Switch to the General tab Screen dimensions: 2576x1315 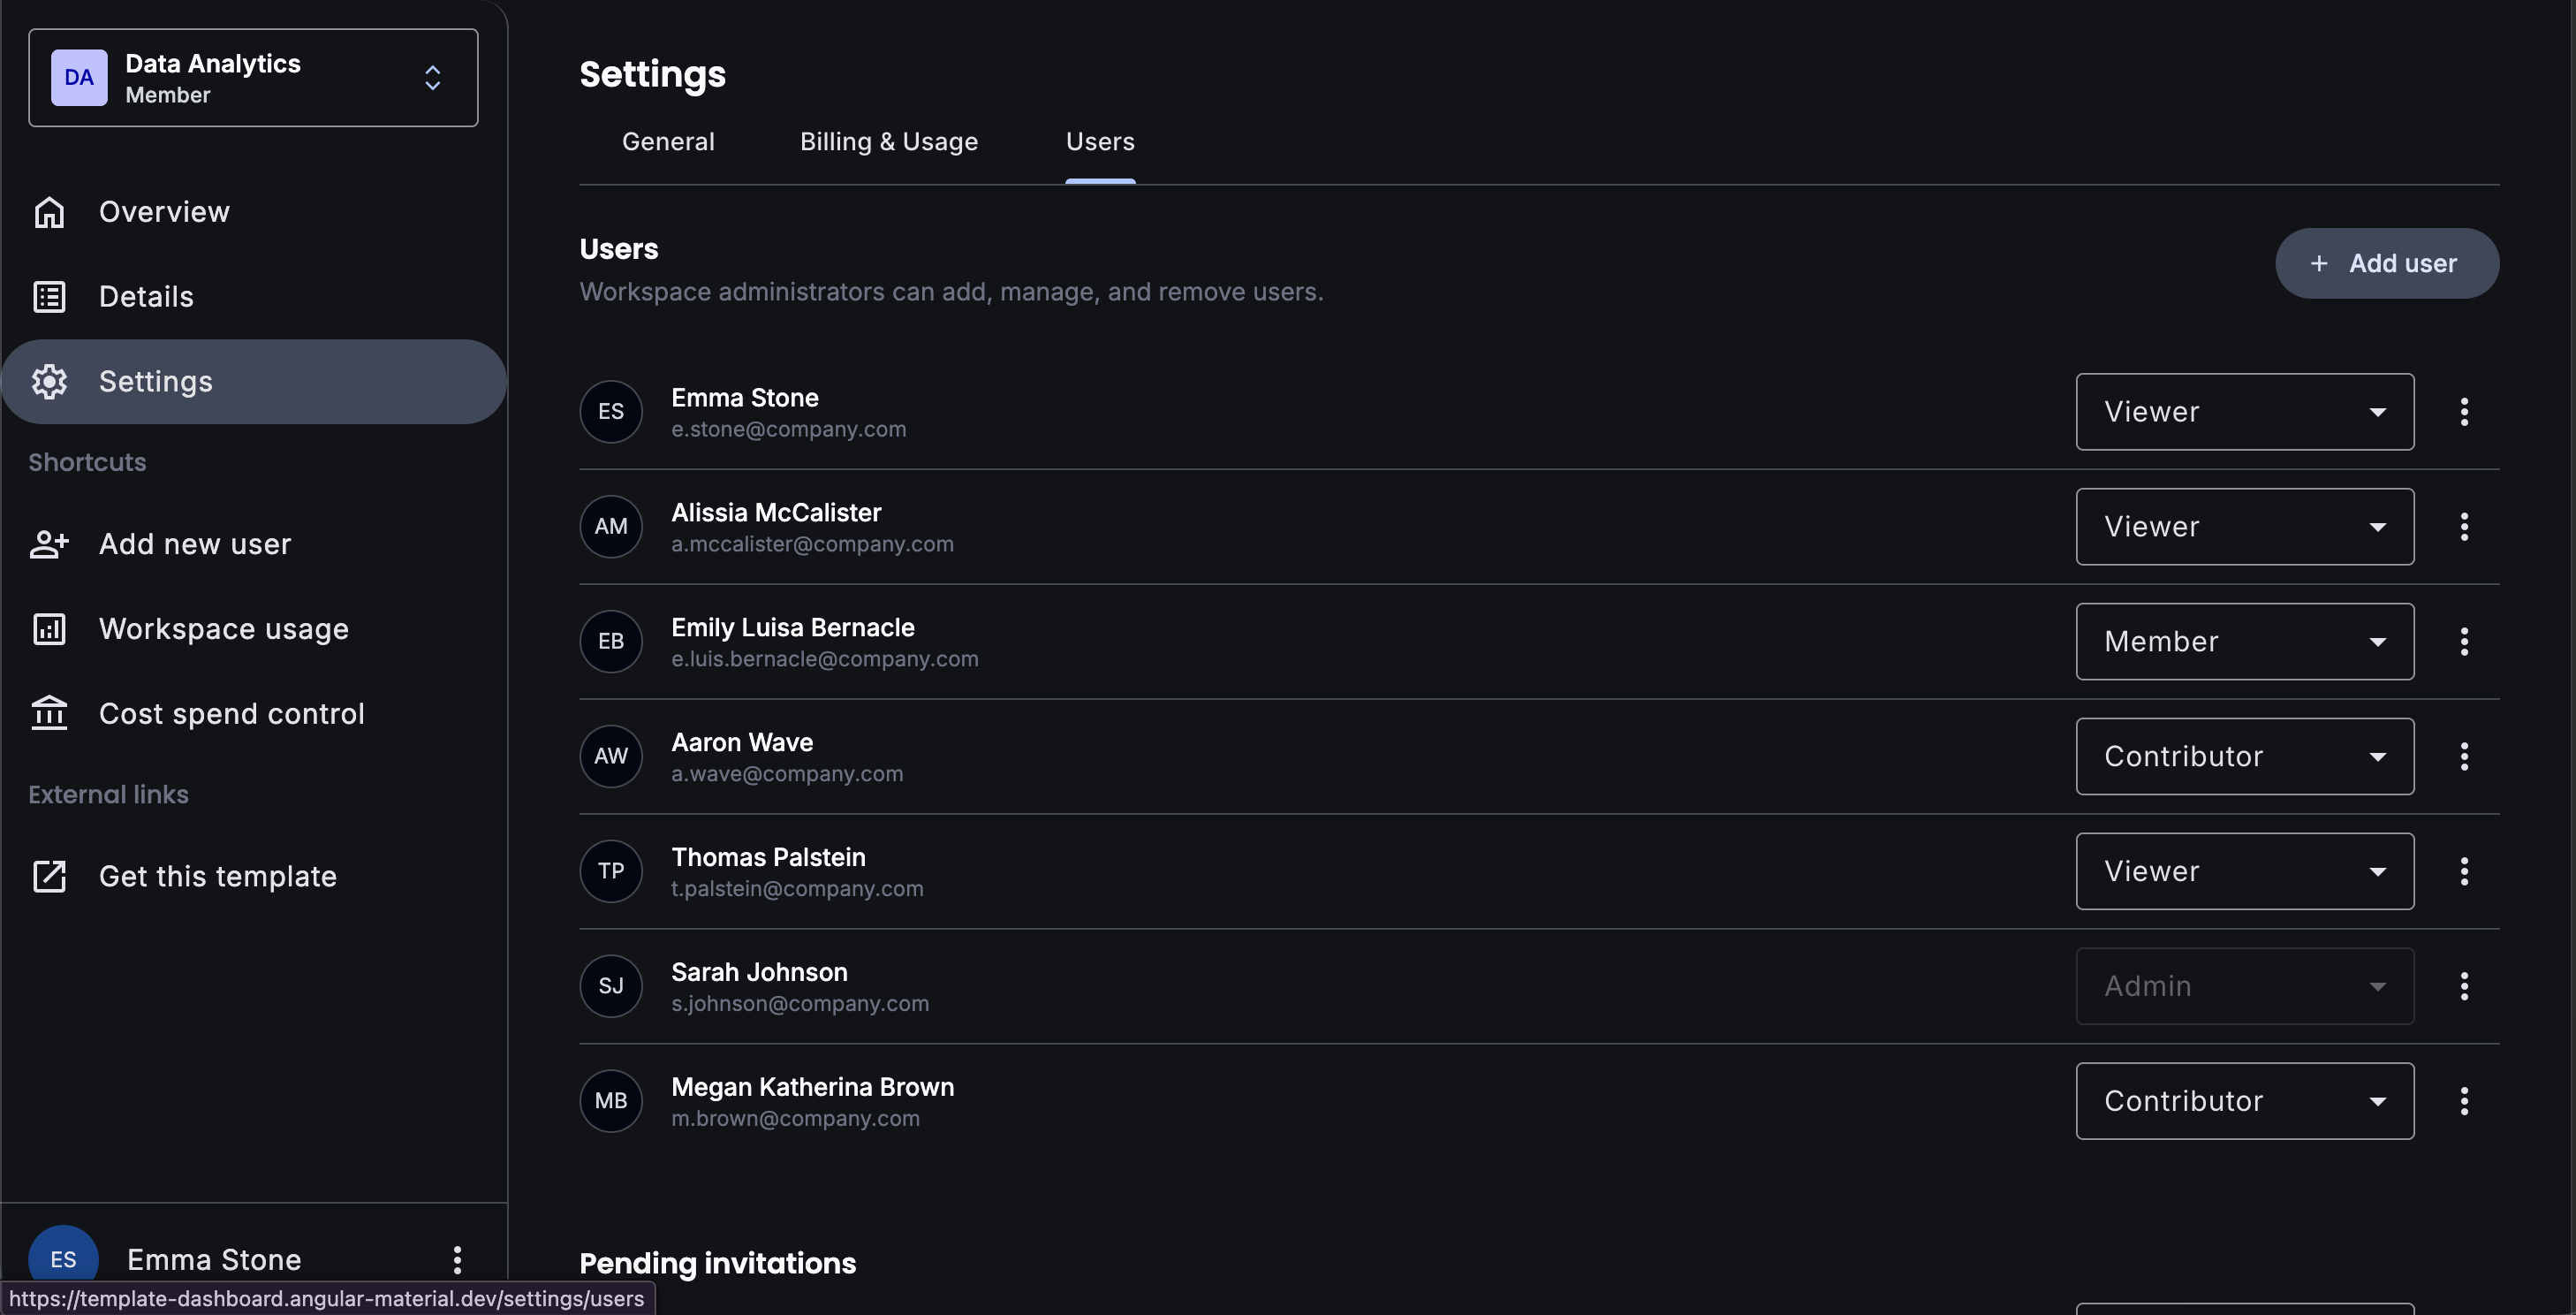pos(668,142)
